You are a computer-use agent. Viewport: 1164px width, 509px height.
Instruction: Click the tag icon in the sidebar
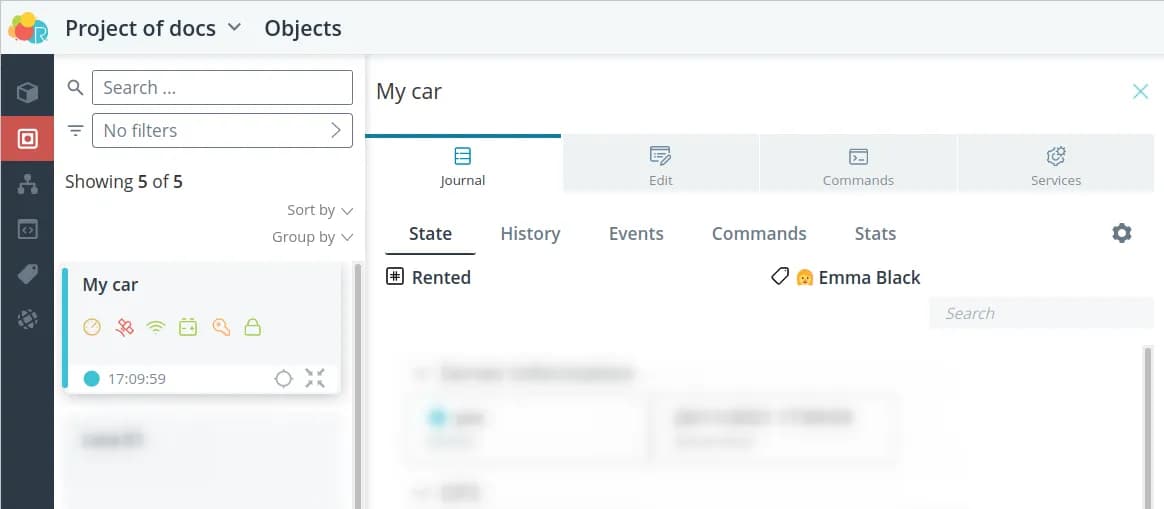coord(27,274)
